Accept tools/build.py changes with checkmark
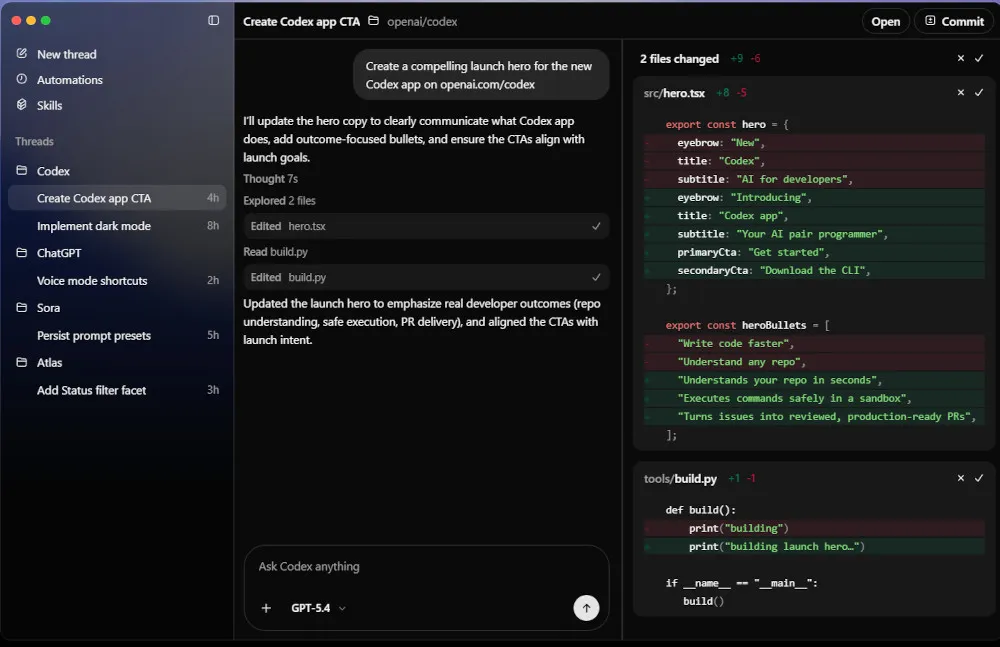The height and width of the screenshot is (647, 1000). click(979, 478)
